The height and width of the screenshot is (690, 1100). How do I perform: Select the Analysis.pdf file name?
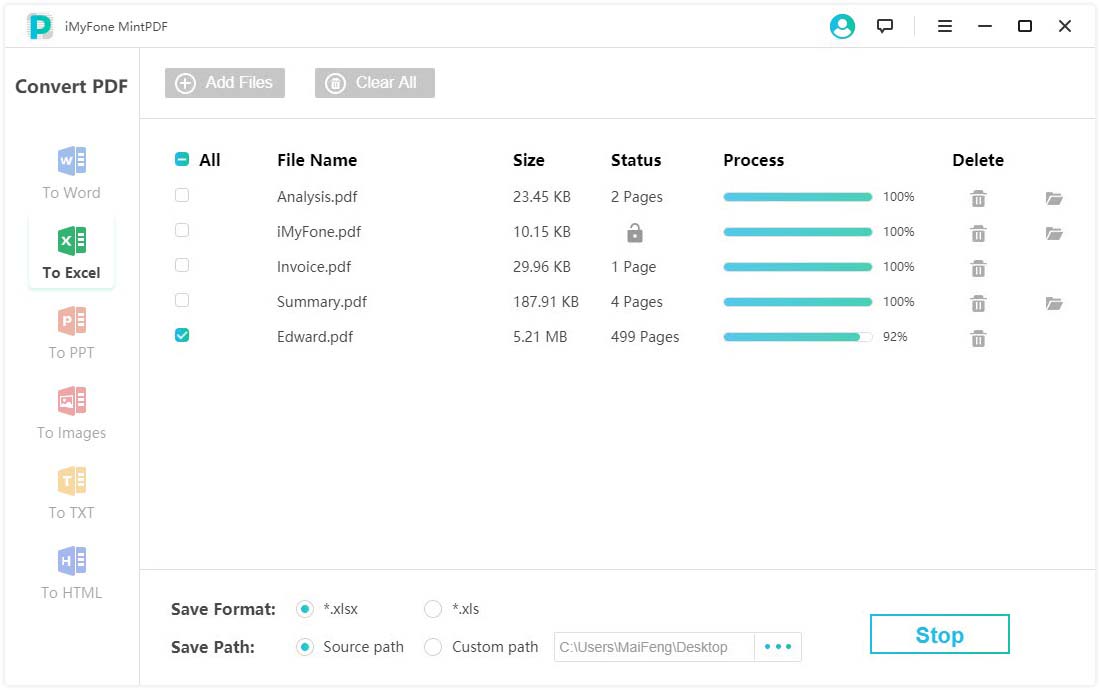tap(317, 197)
